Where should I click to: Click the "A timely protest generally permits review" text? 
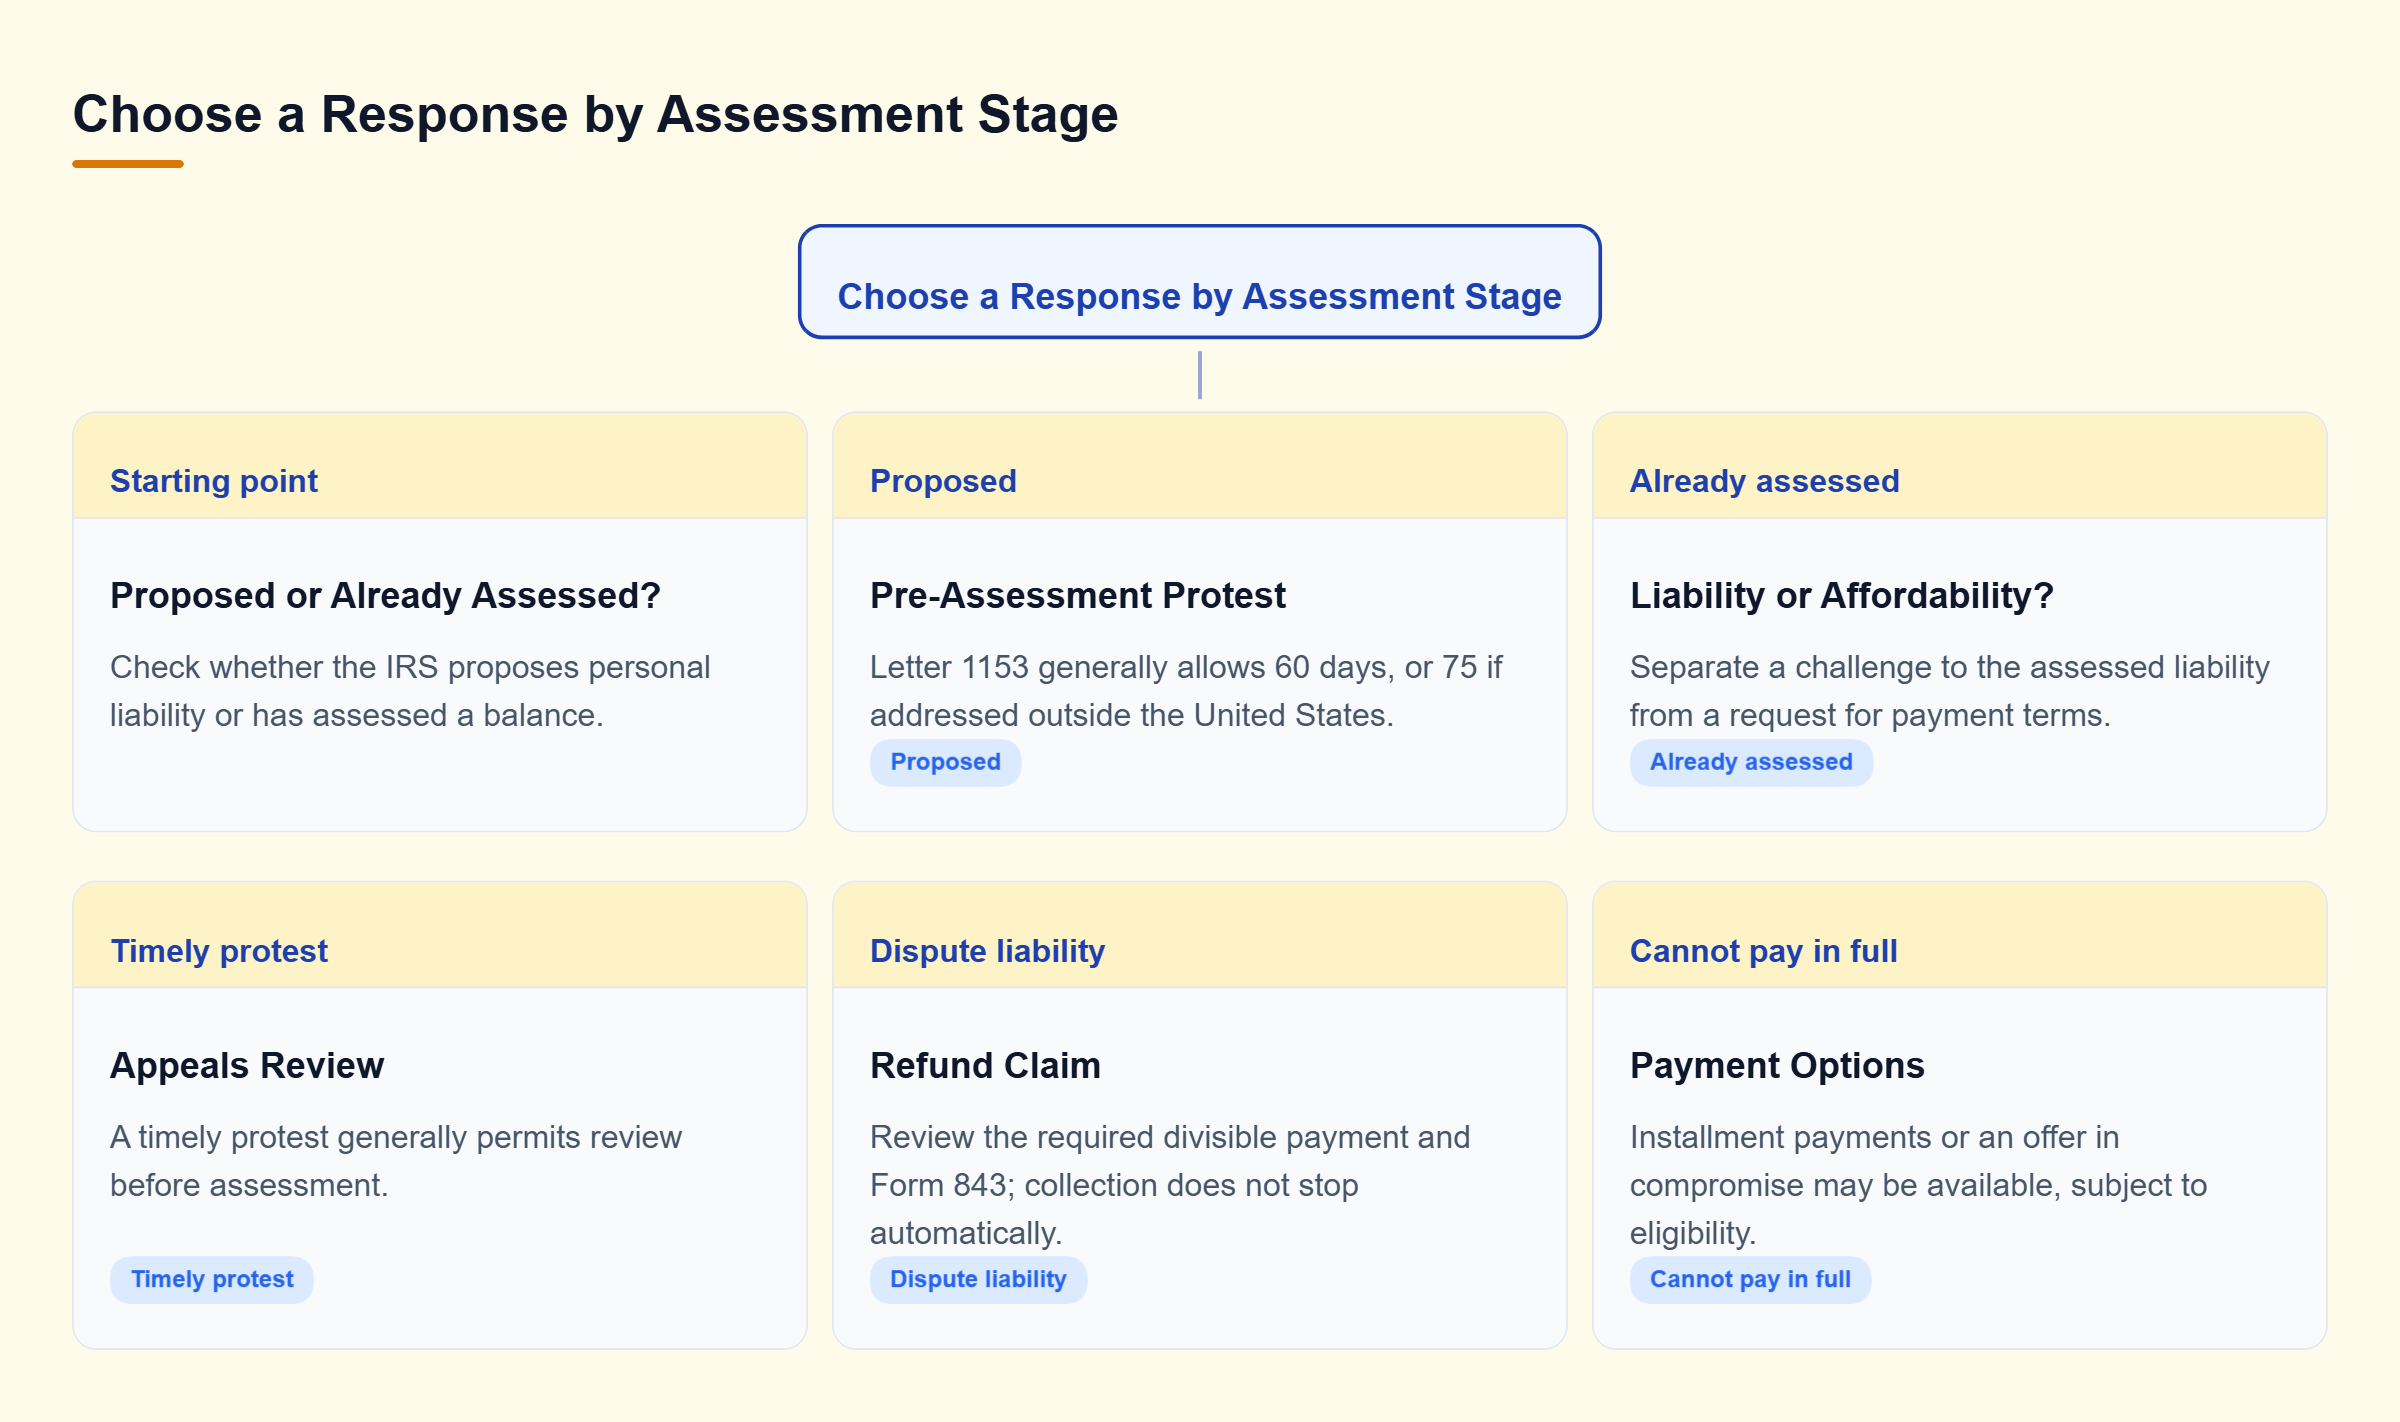396,1161
